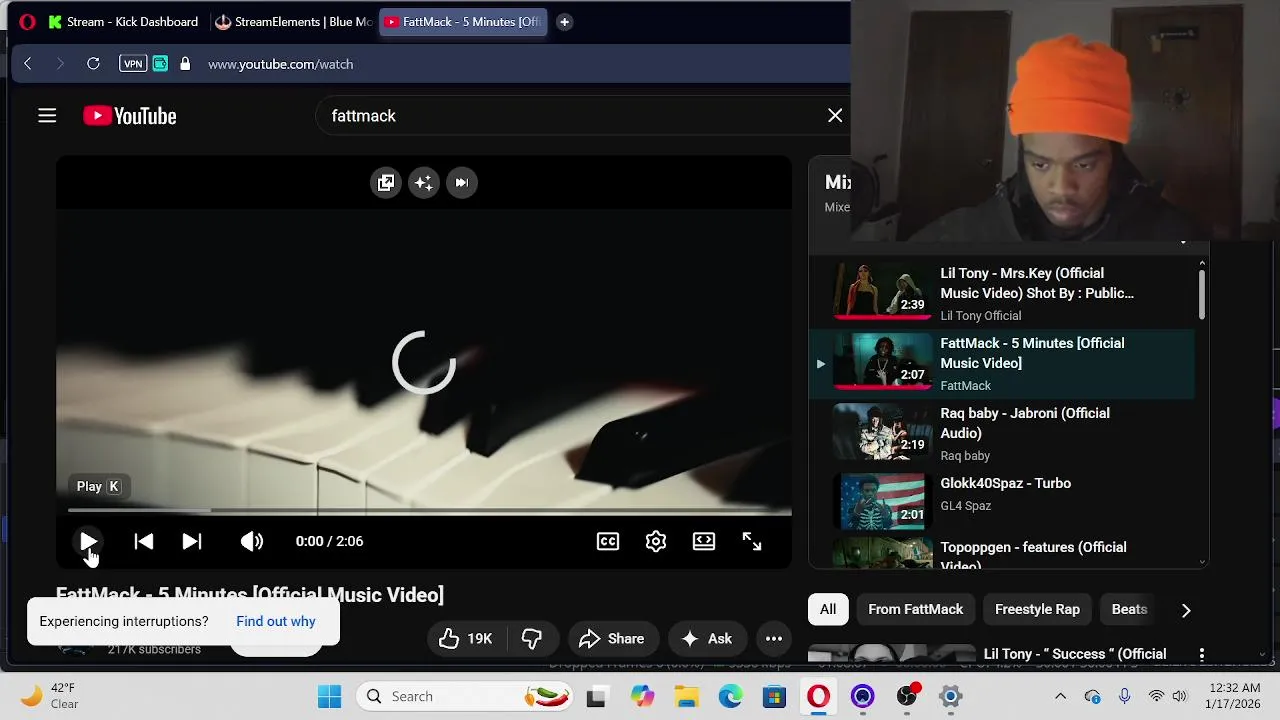Clear the search query with X

pyautogui.click(x=835, y=116)
